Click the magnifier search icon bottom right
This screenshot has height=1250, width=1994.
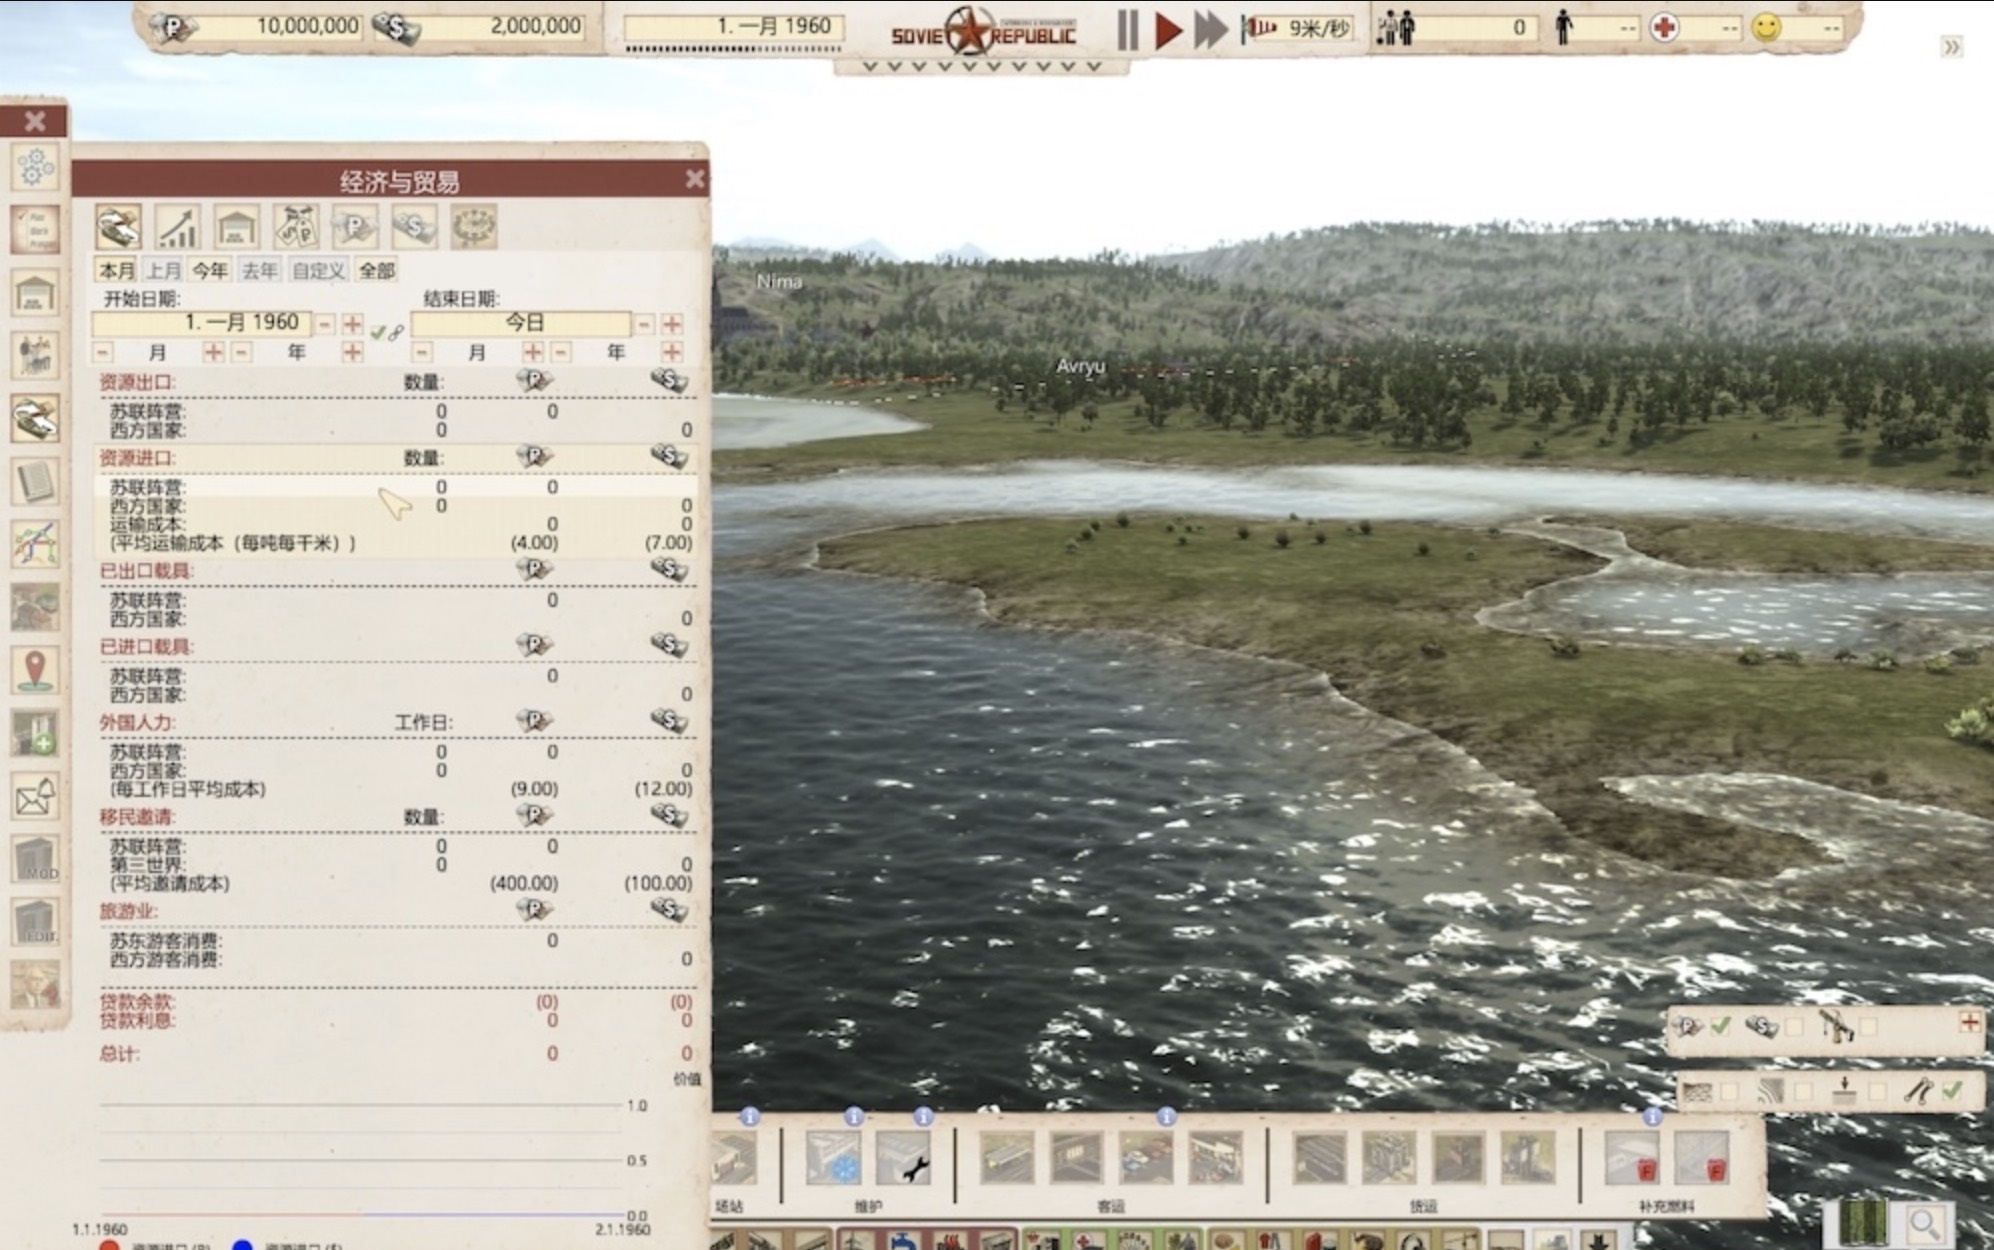(1925, 1224)
